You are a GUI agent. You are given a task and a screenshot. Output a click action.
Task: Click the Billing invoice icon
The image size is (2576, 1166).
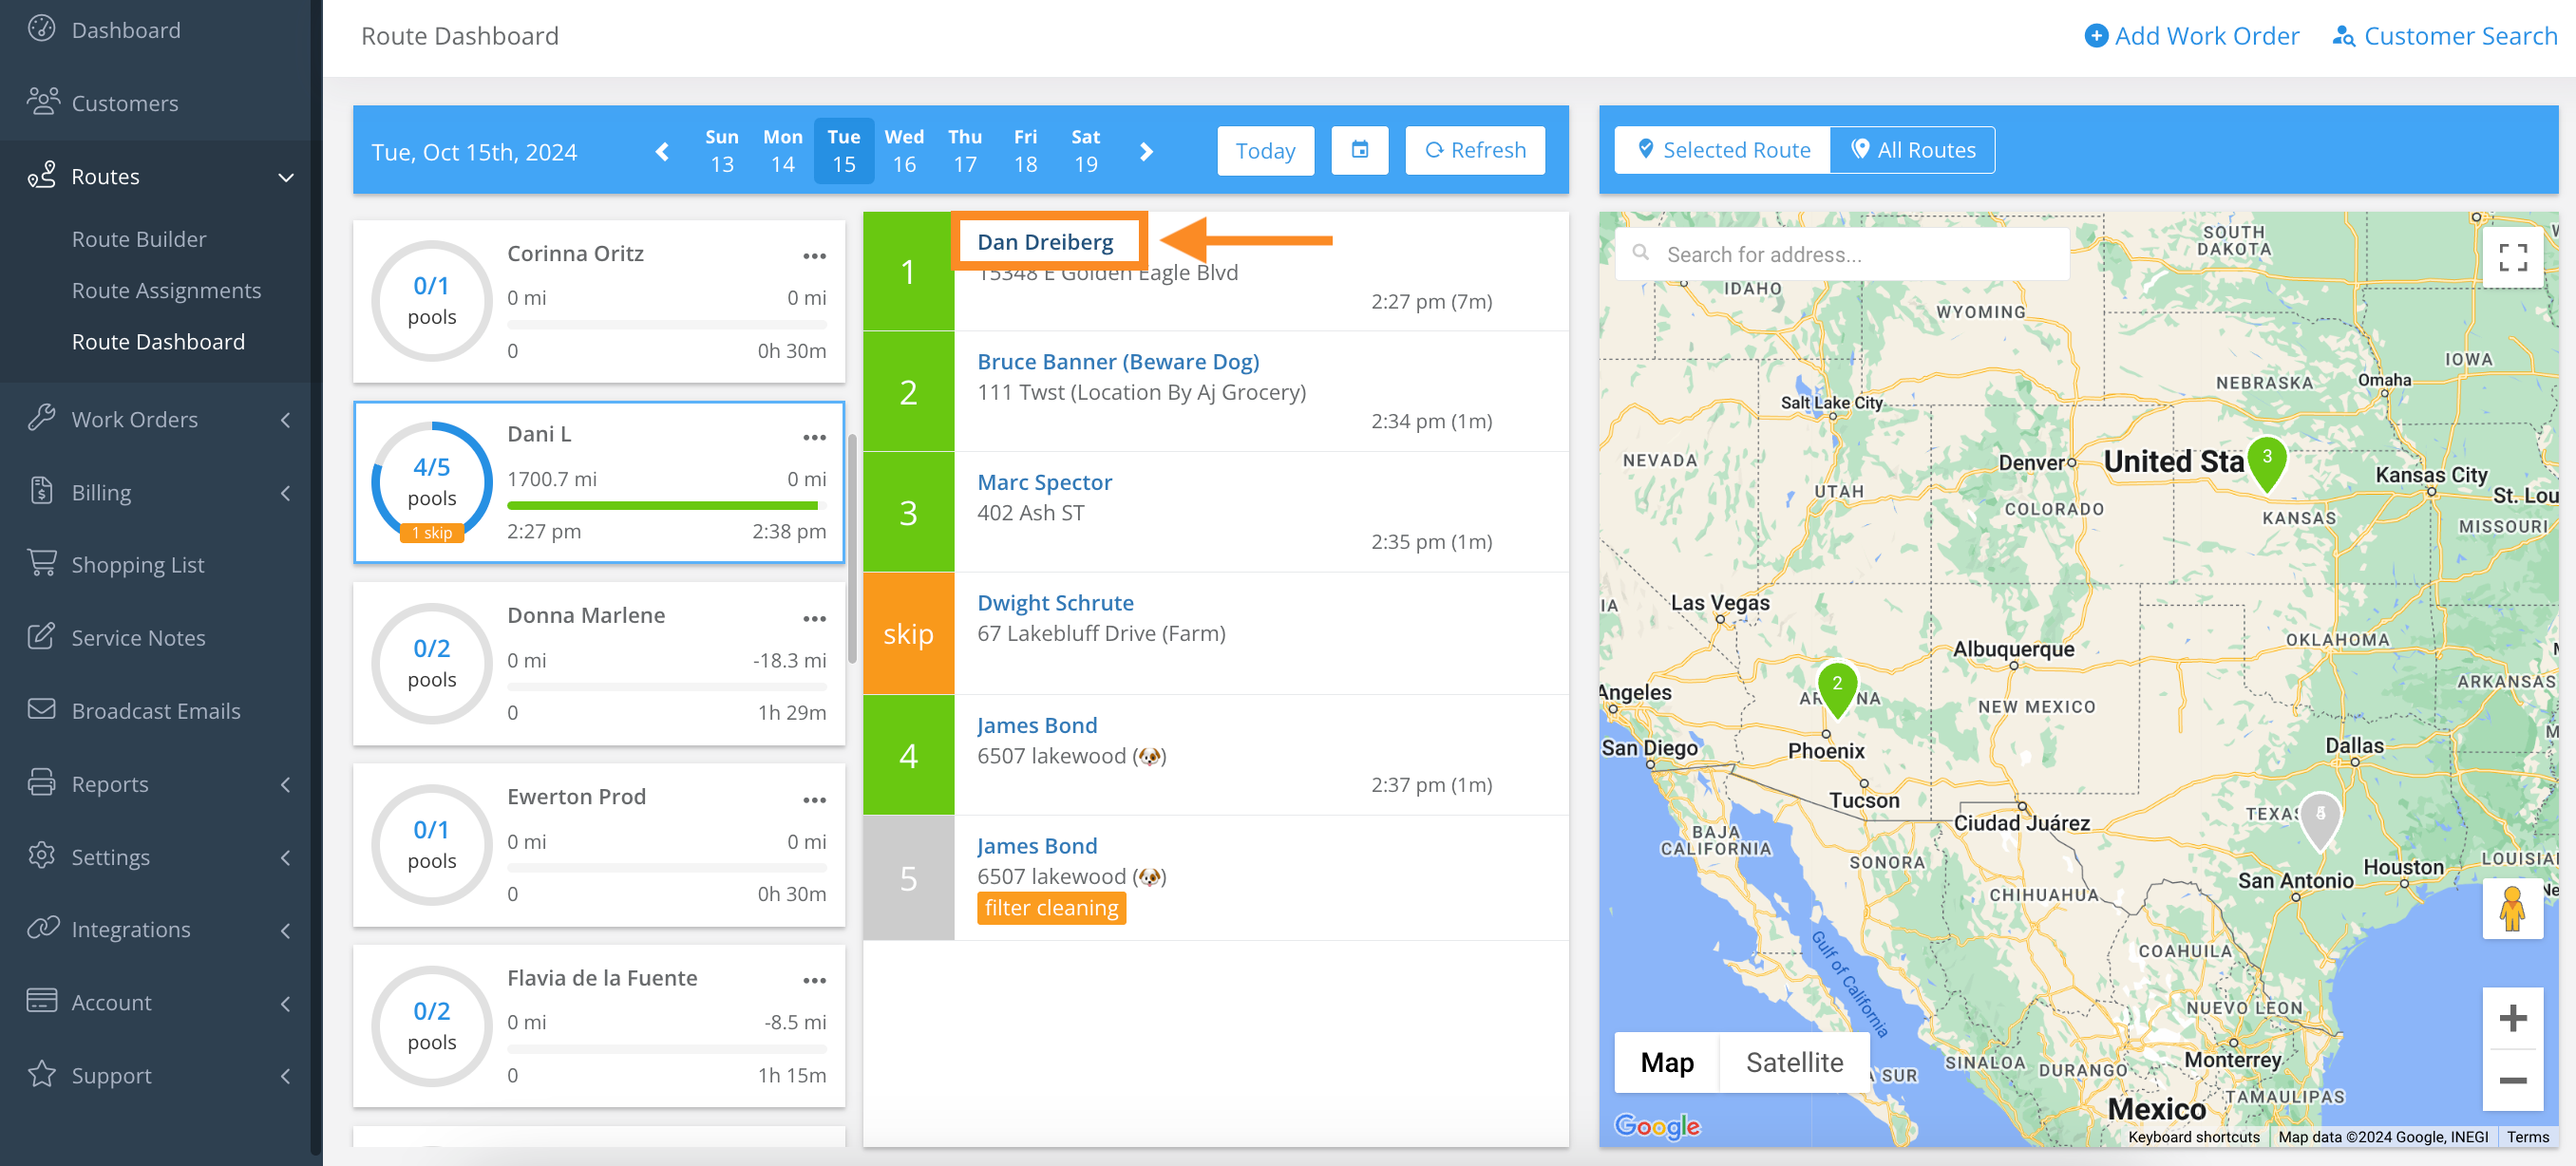42,491
